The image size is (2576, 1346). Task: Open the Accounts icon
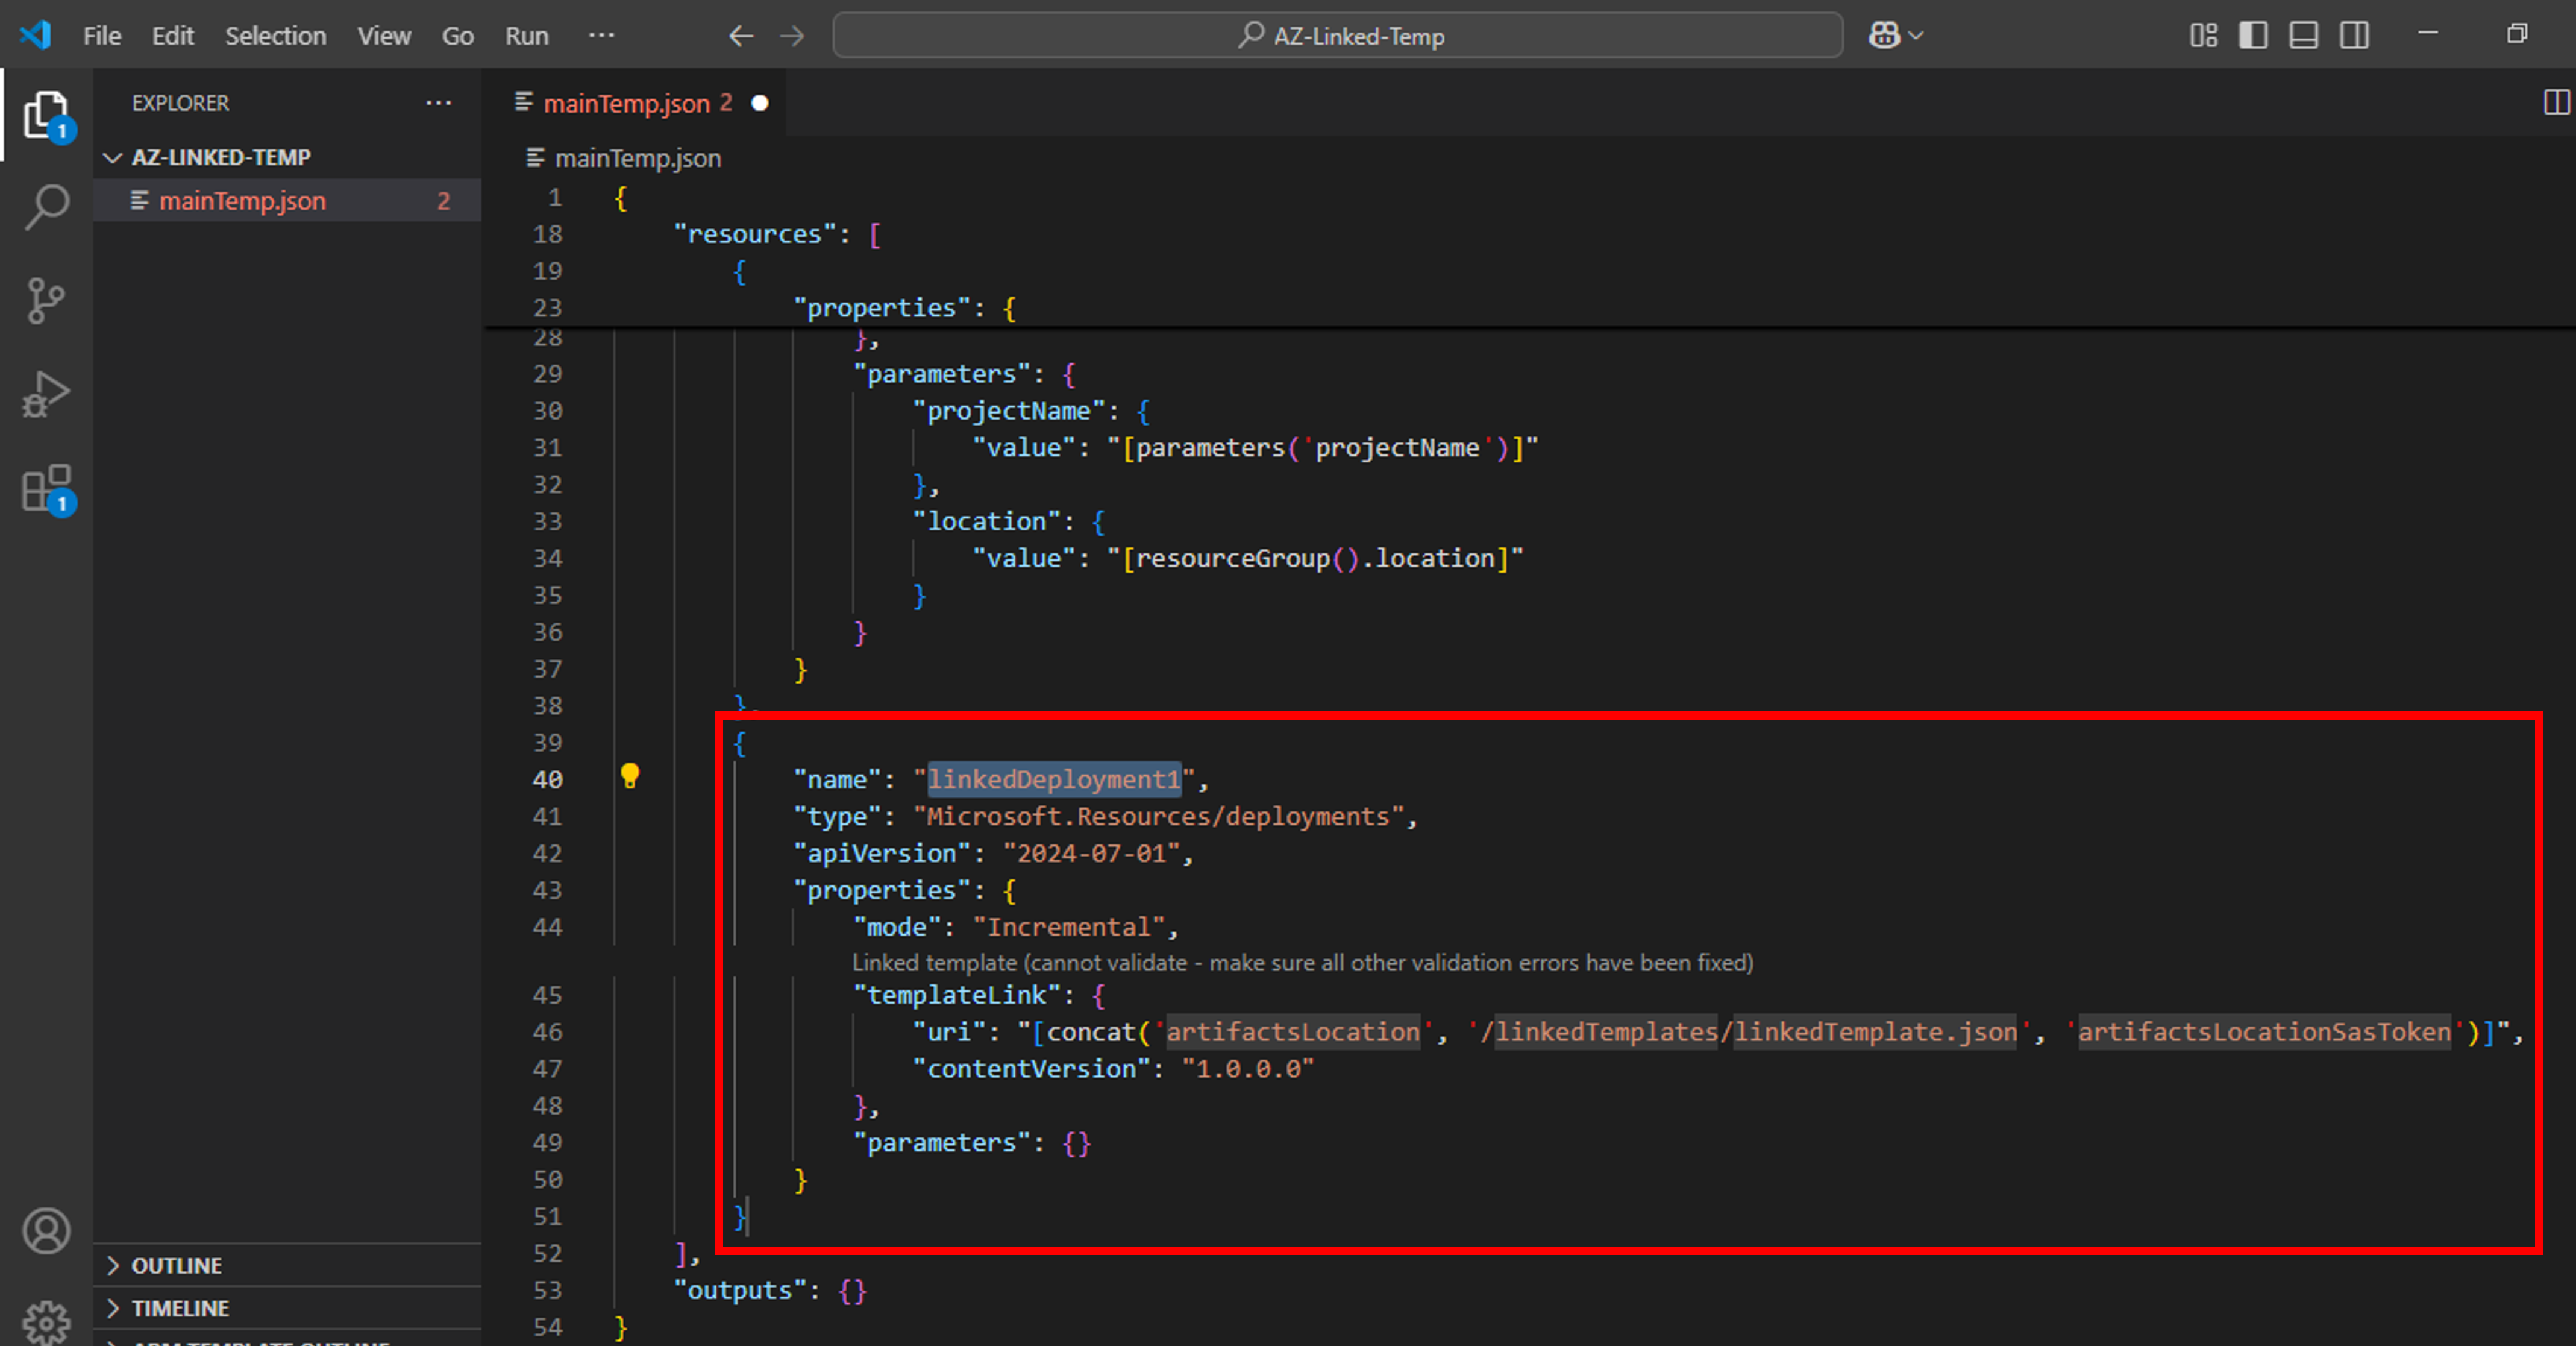tap(47, 1232)
